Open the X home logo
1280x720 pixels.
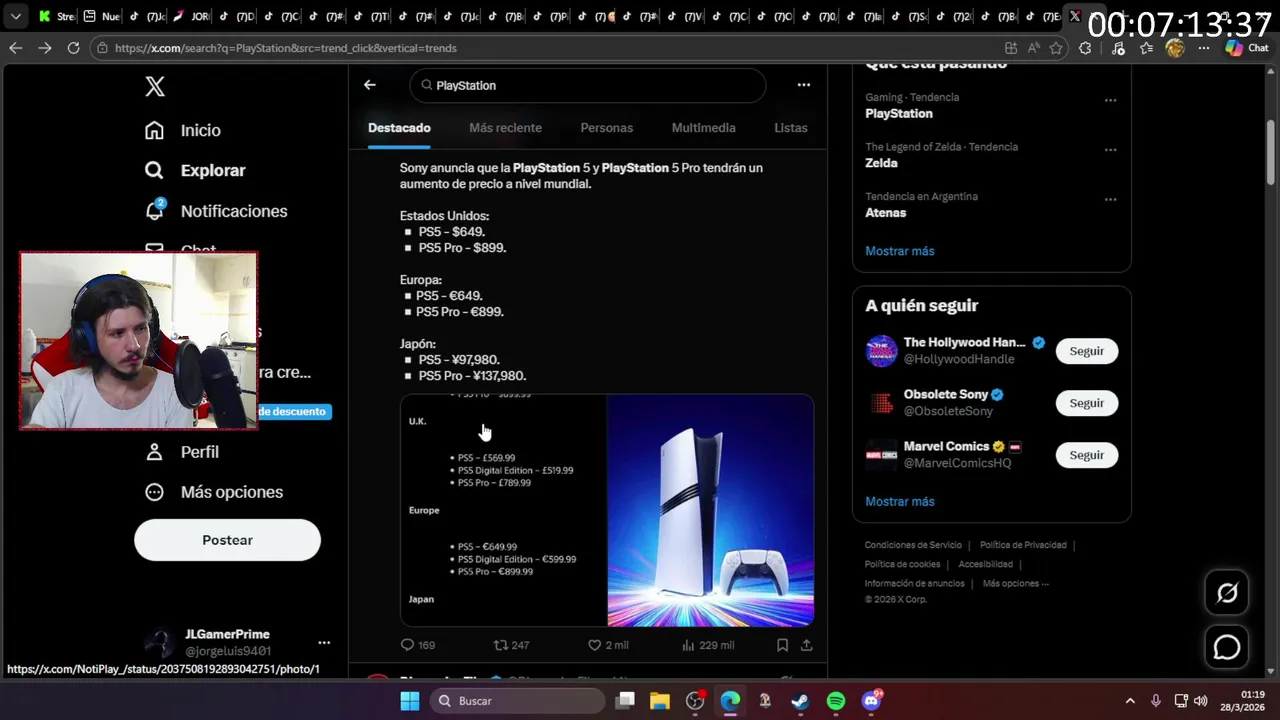tap(155, 86)
